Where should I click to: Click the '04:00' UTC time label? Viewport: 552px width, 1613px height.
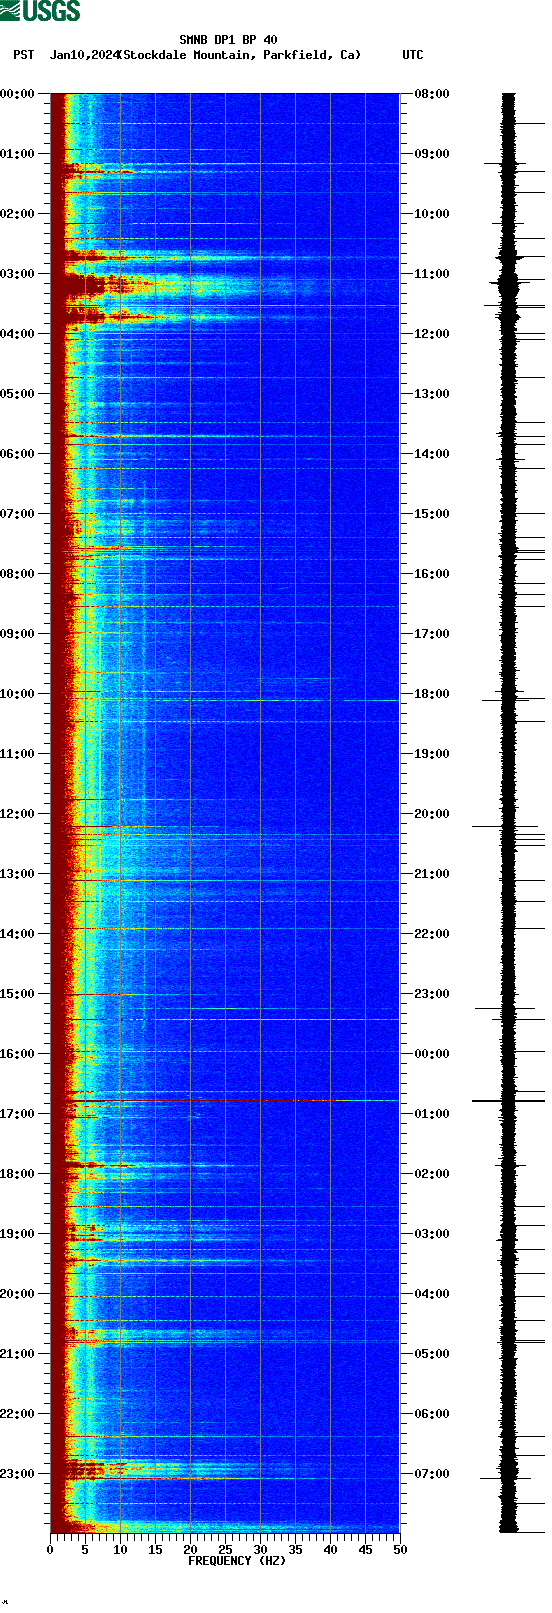tap(432, 1294)
